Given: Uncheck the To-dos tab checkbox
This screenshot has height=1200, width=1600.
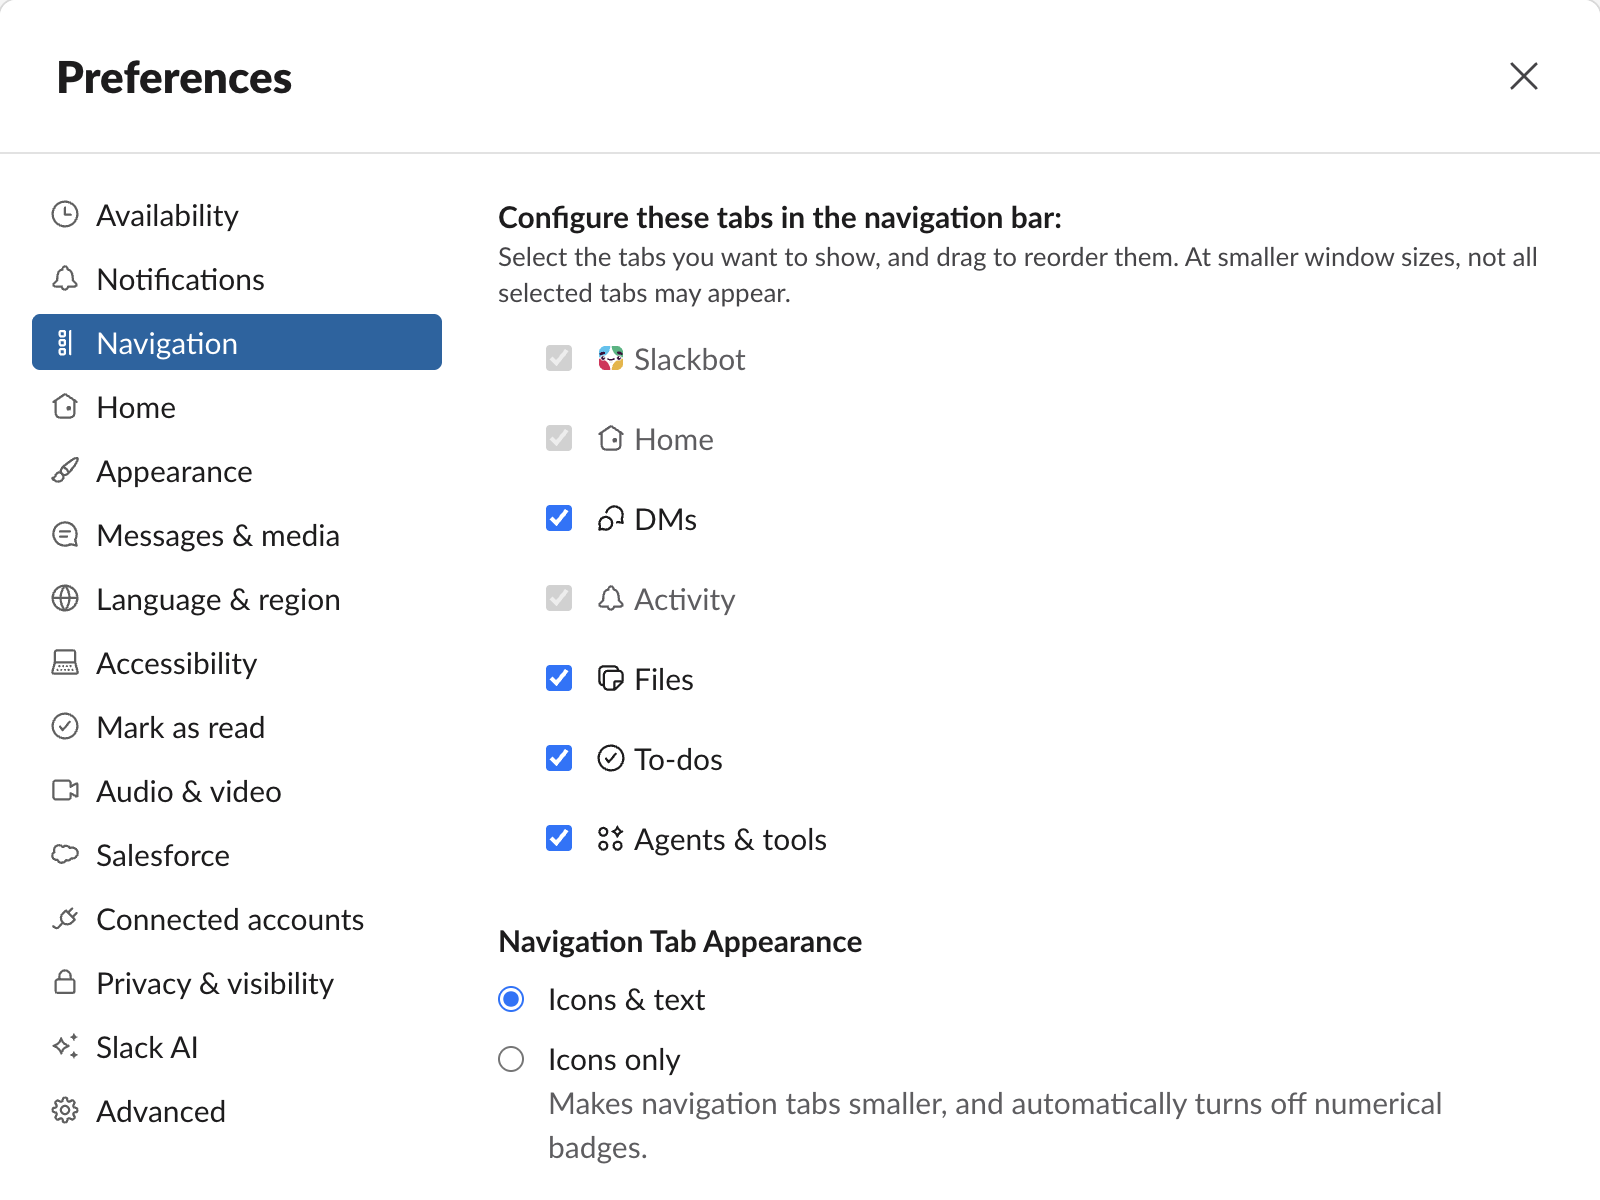Looking at the screenshot, I should [559, 758].
